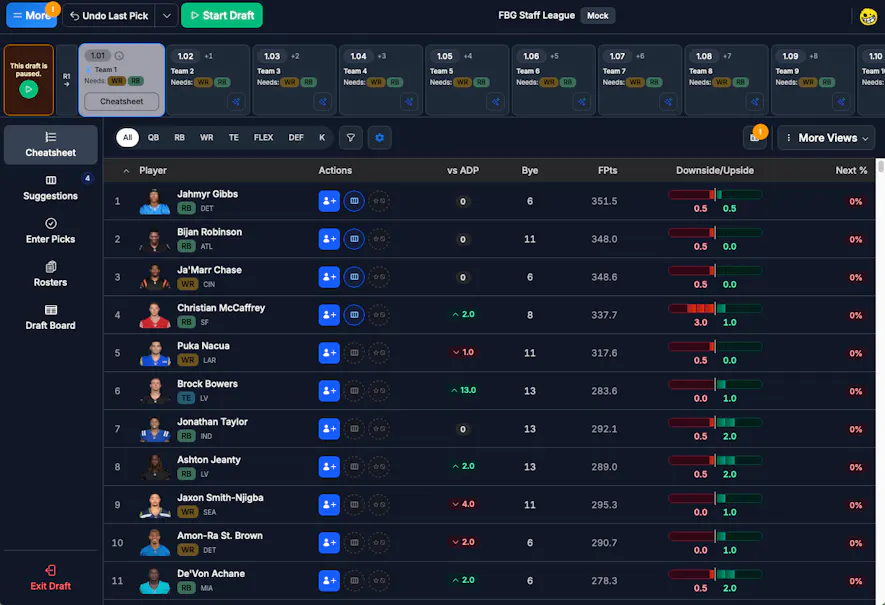Filter players by the QB tab
Screen dimensions: 885x605
click(154, 138)
